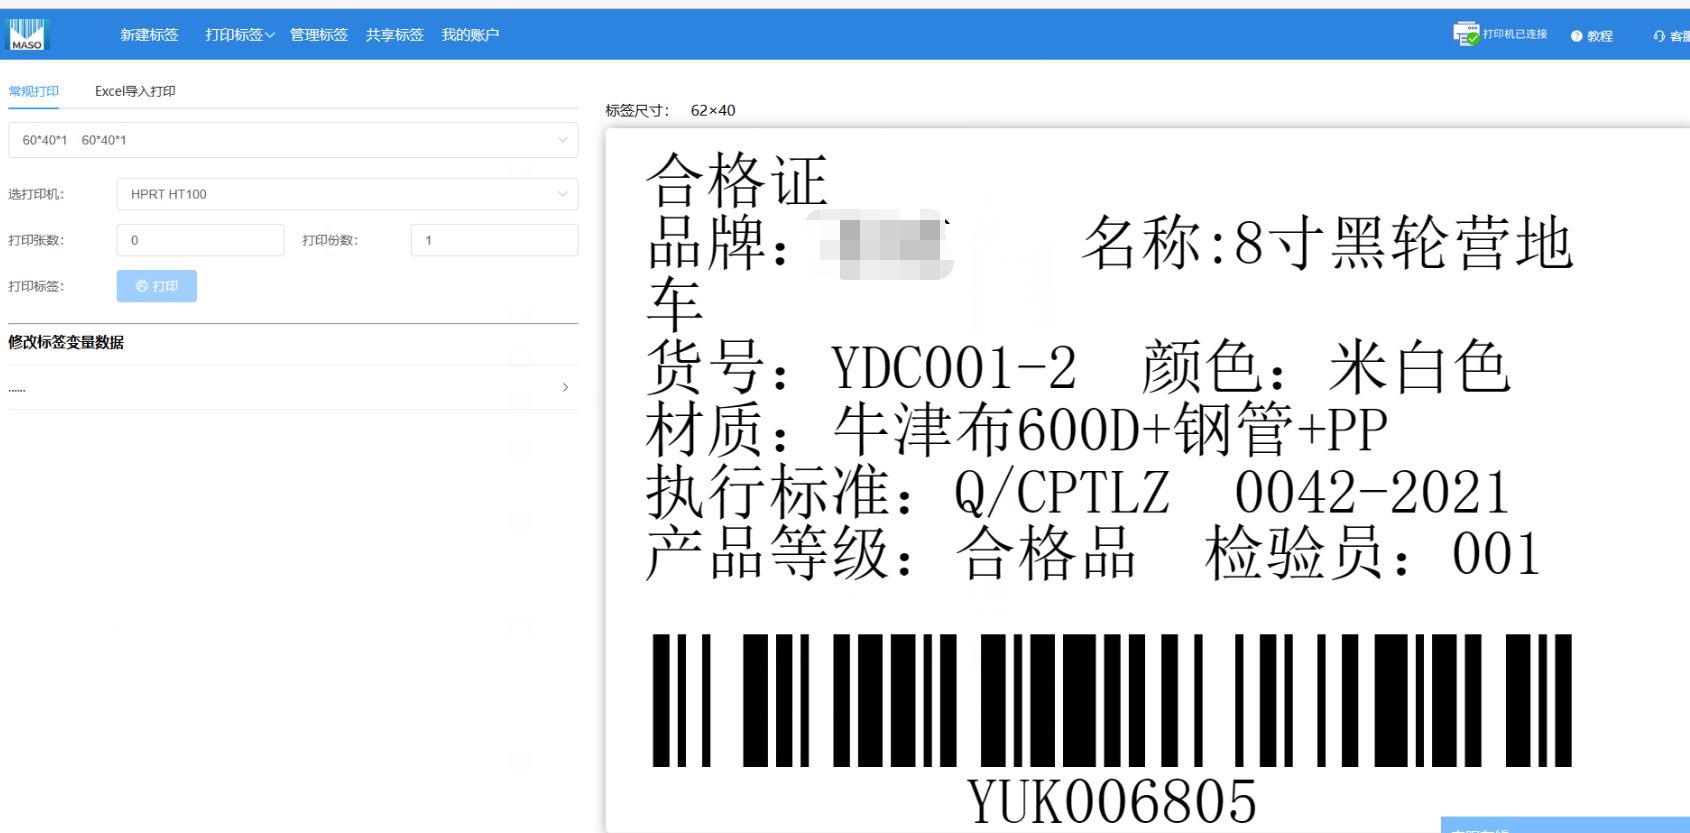Click the 打印机已连接 status text
The height and width of the screenshot is (833, 1690).
pyautogui.click(x=1515, y=34)
